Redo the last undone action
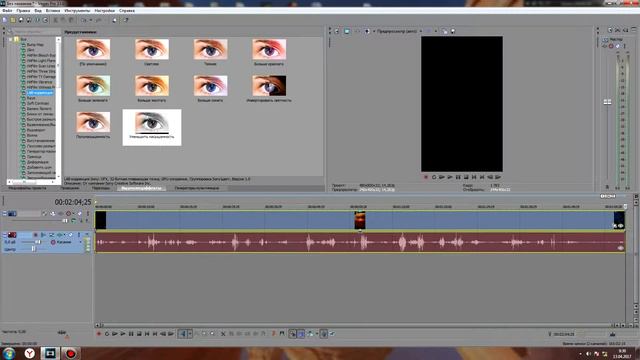Screen dimensions: 640x360 point(98,20)
